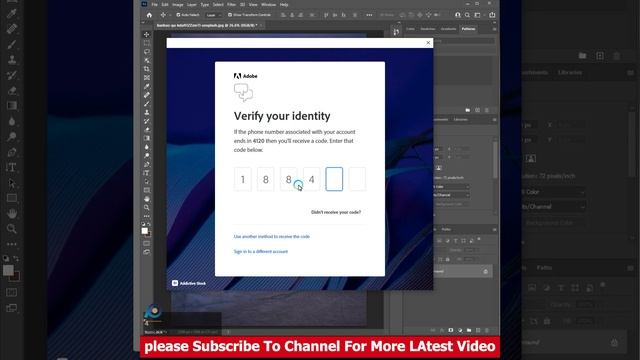Viewport: 640px width, 360px height.
Task: Open the Filter menu
Action: (231, 4)
